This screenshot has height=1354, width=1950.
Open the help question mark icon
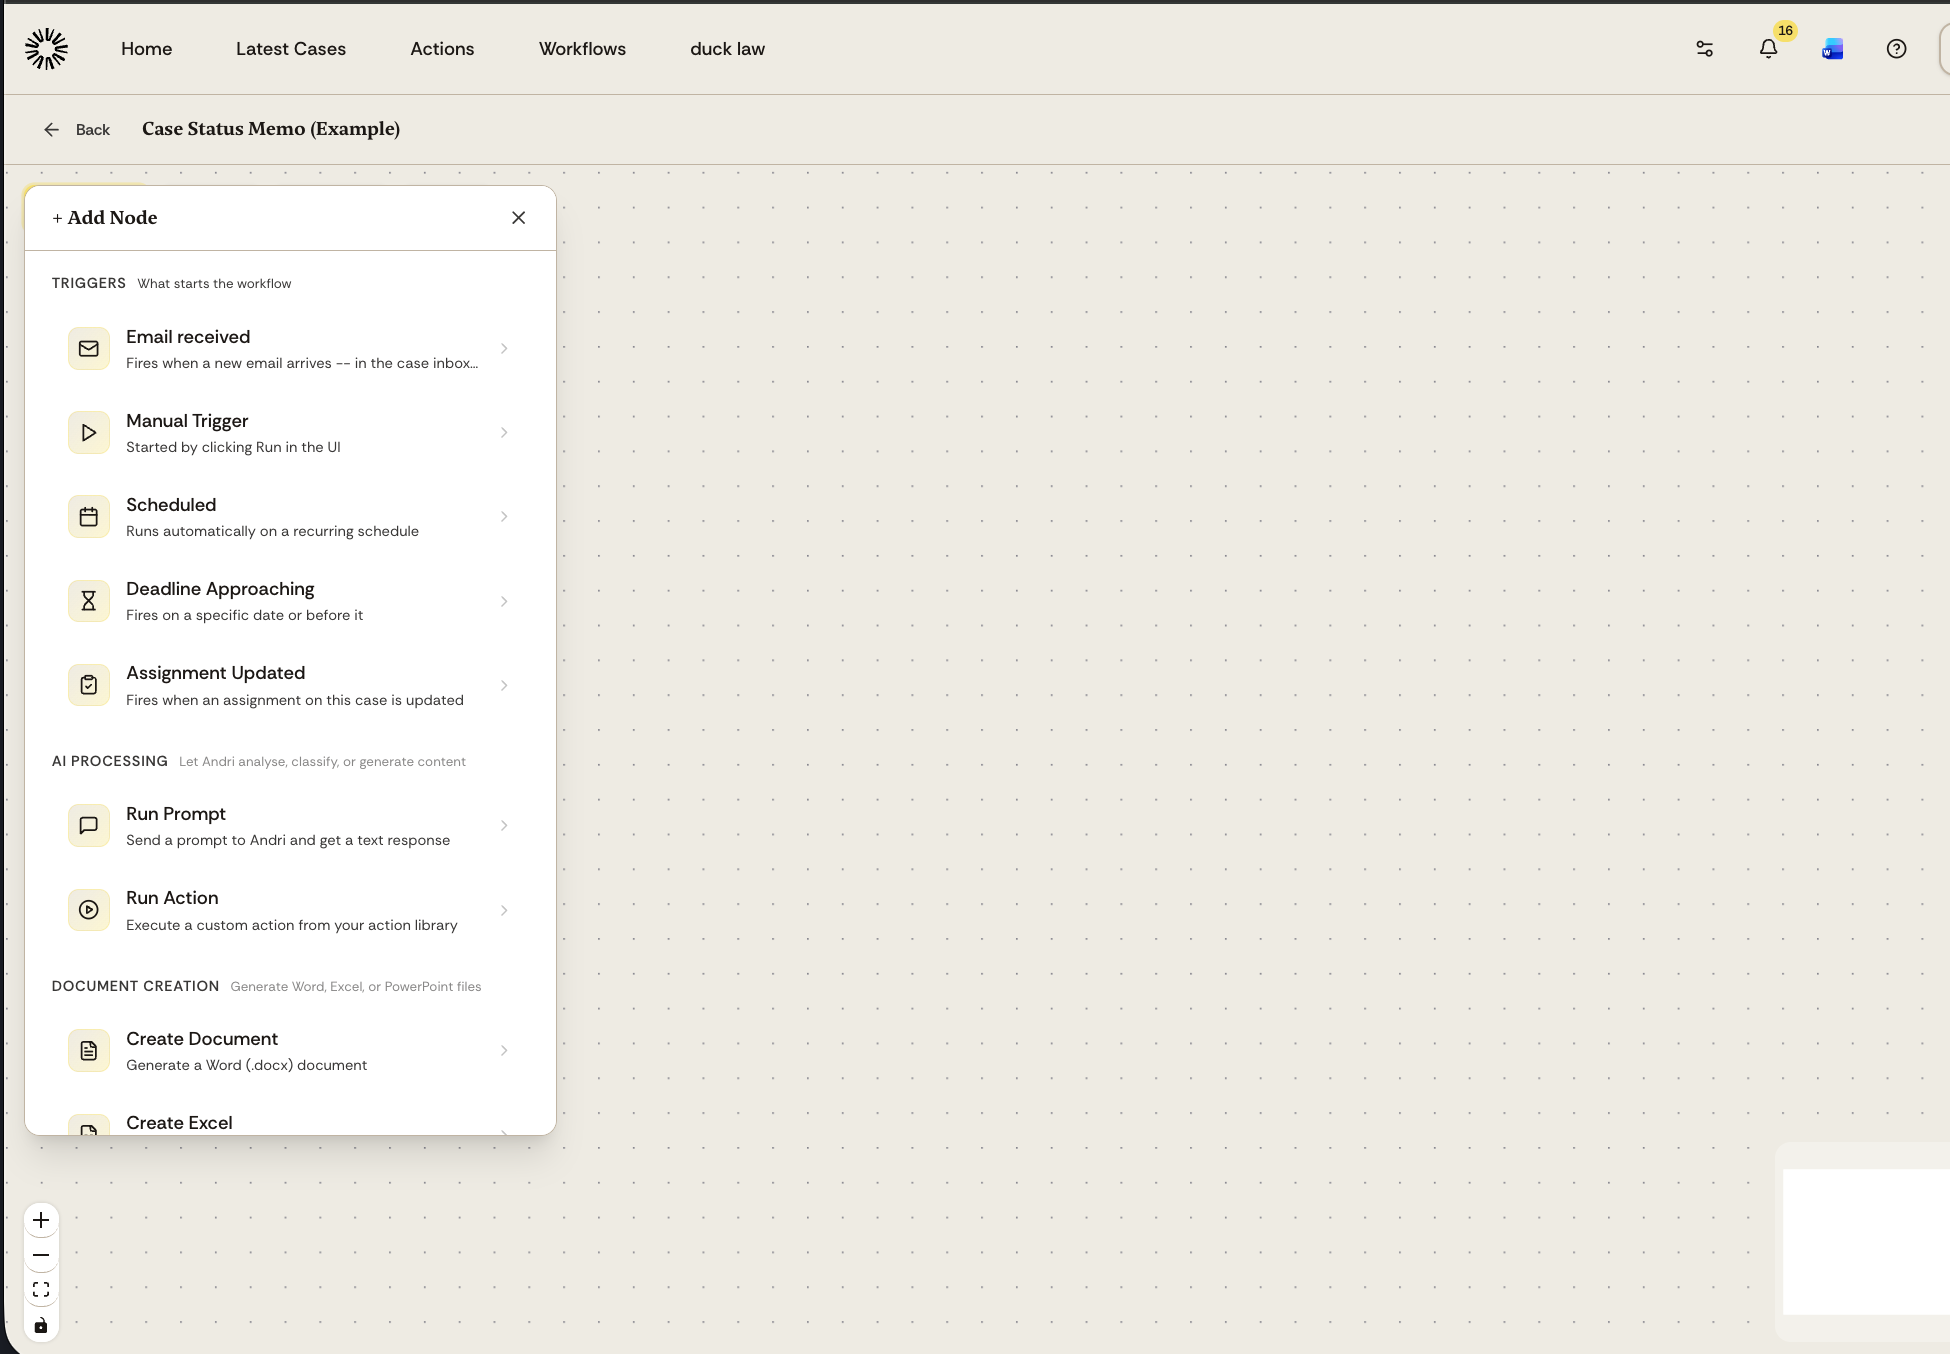1896,49
